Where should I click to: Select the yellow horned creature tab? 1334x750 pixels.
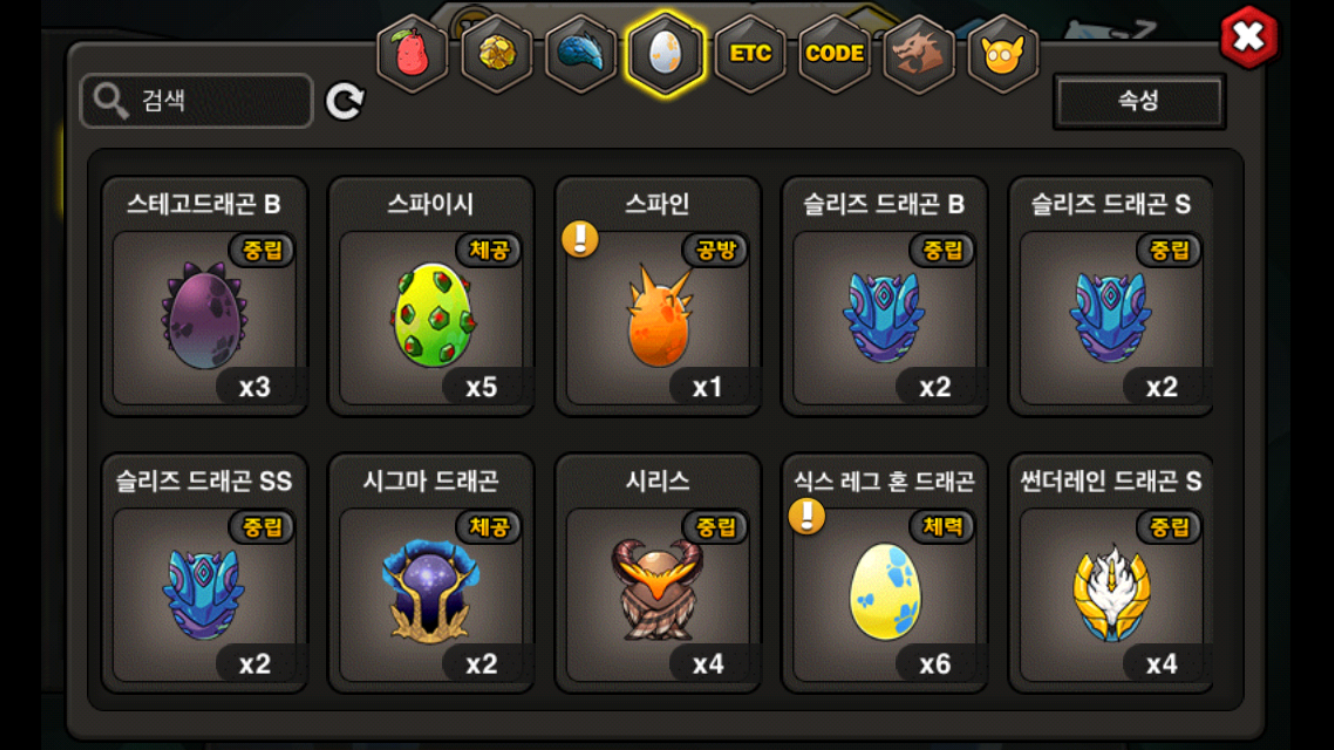pos(1003,54)
